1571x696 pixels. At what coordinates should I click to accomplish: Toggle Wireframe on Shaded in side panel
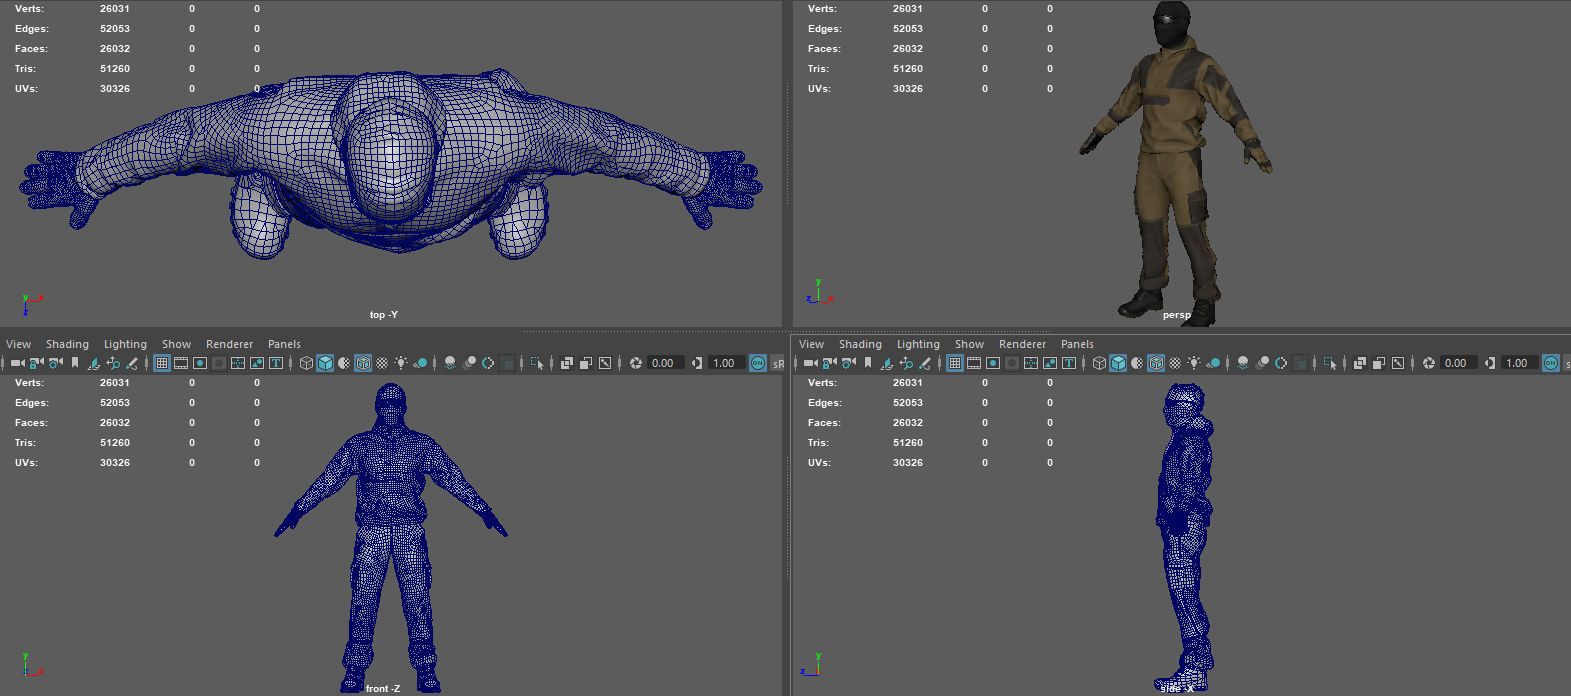[x=1156, y=363]
